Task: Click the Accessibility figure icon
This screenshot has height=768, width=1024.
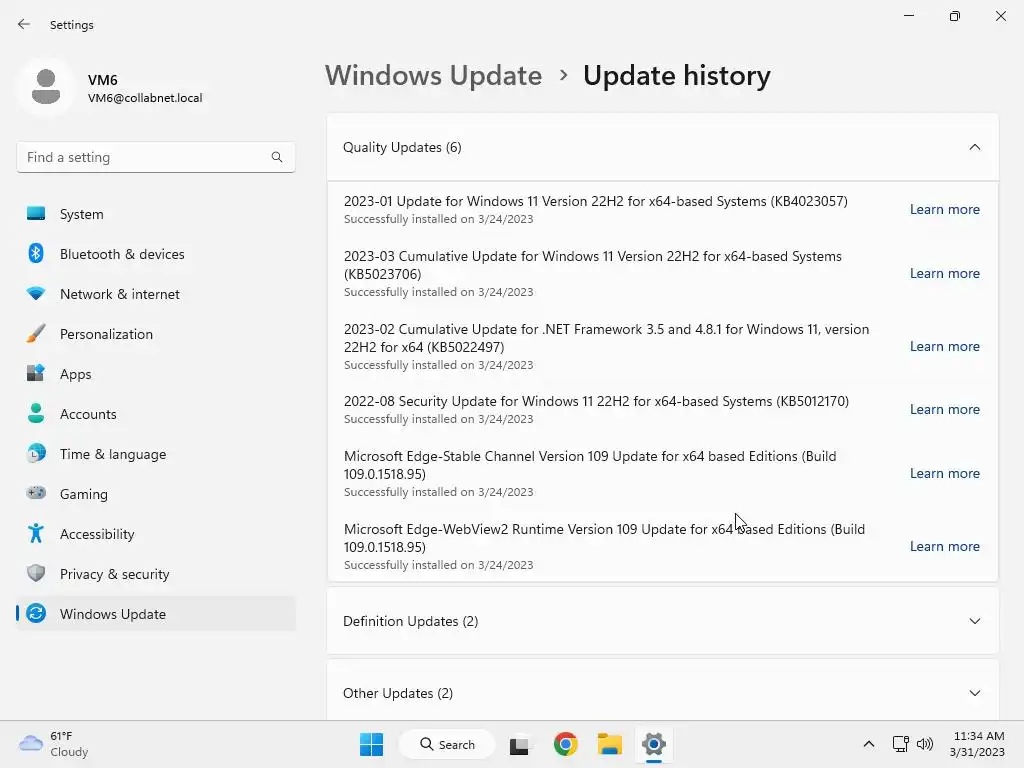Action: (x=36, y=534)
